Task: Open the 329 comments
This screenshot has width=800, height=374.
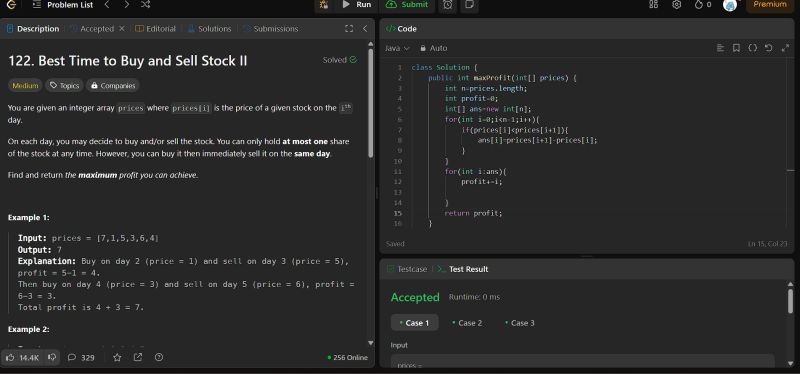Action: (x=82, y=358)
